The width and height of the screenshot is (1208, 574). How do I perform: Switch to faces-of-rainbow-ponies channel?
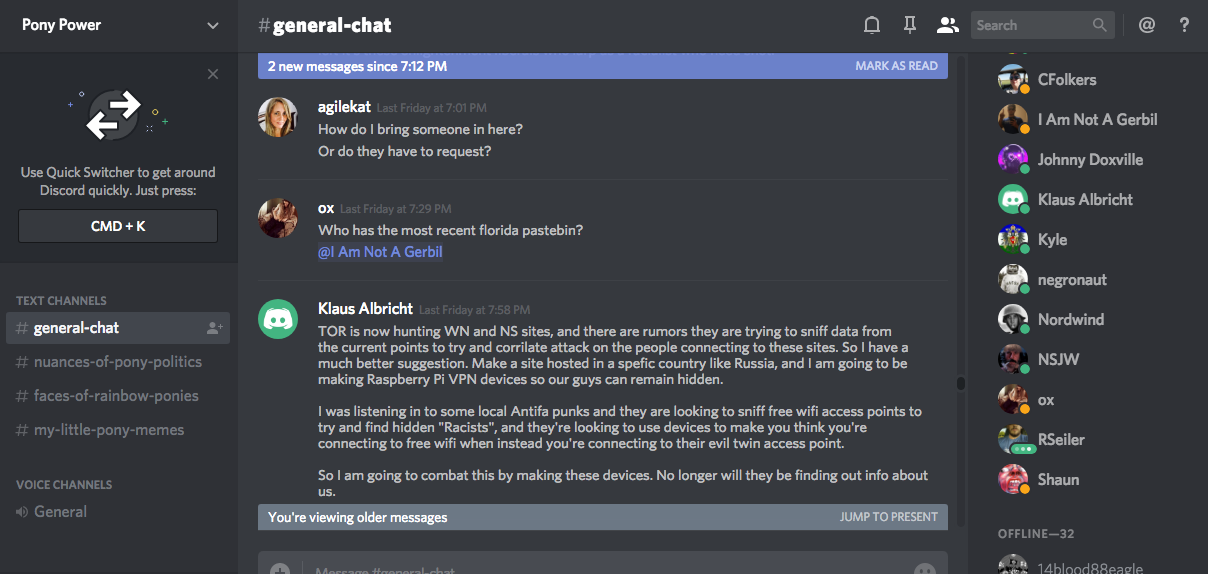click(x=116, y=396)
